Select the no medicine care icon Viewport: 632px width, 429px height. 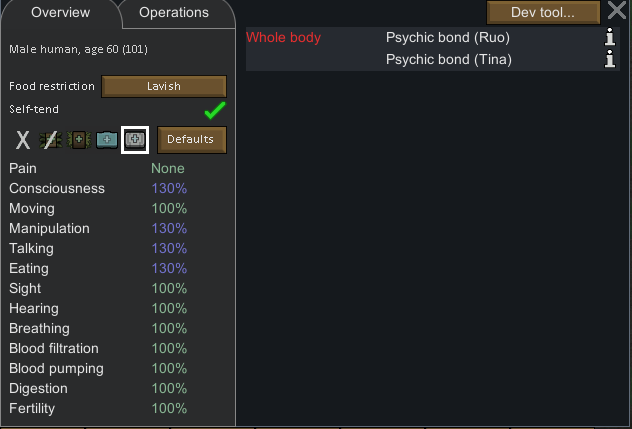[50, 140]
